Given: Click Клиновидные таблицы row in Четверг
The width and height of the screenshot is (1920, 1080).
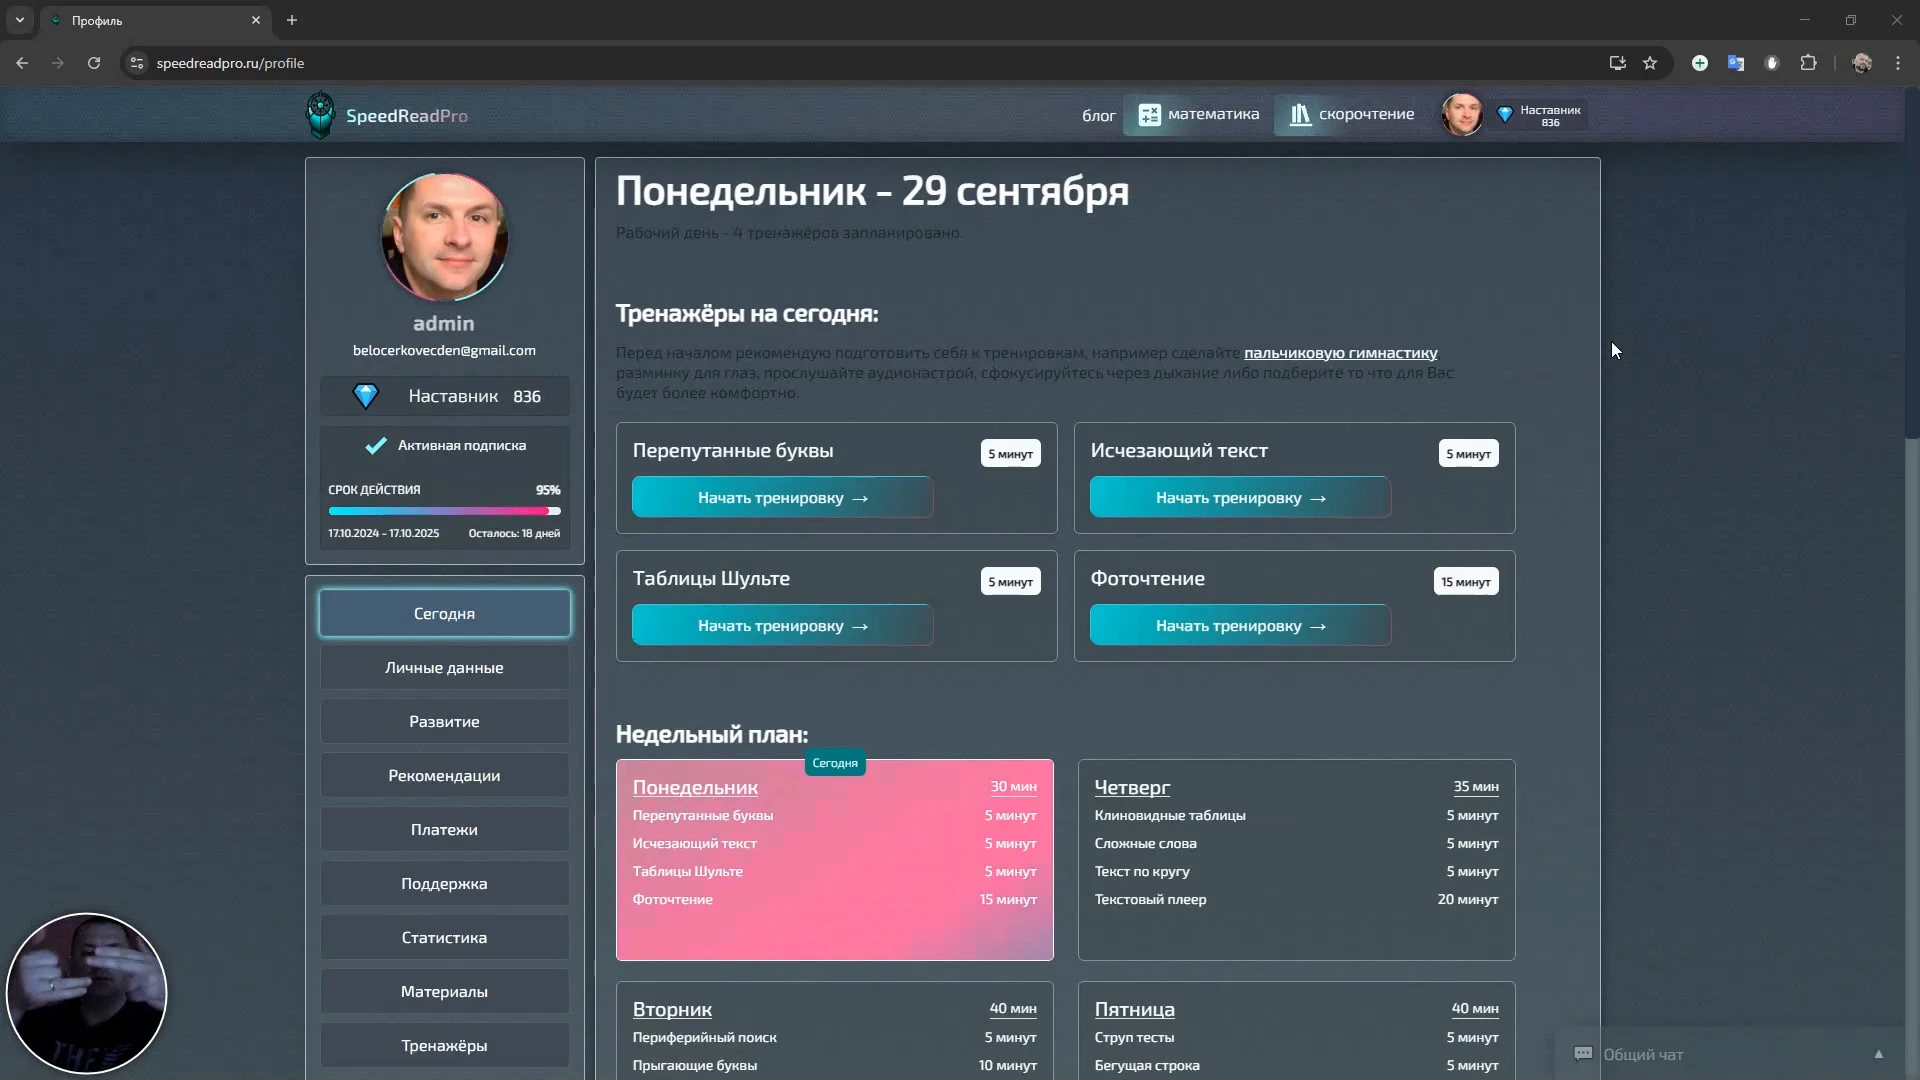Looking at the screenshot, I should tap(1296, 815).
